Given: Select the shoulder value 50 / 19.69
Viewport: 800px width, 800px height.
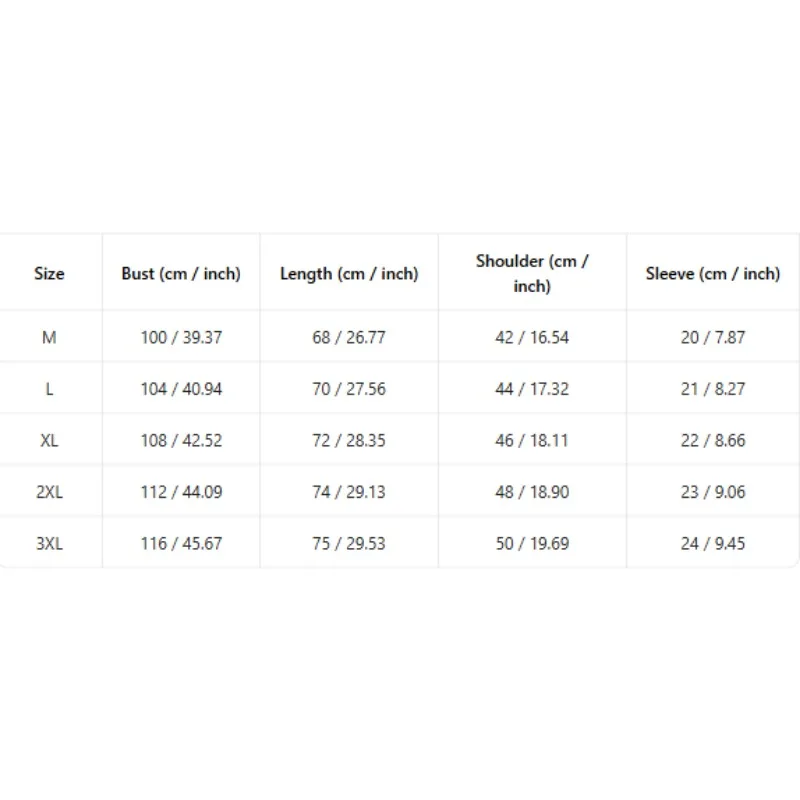Looking at the screenshot, I should [x=532, y=543].
